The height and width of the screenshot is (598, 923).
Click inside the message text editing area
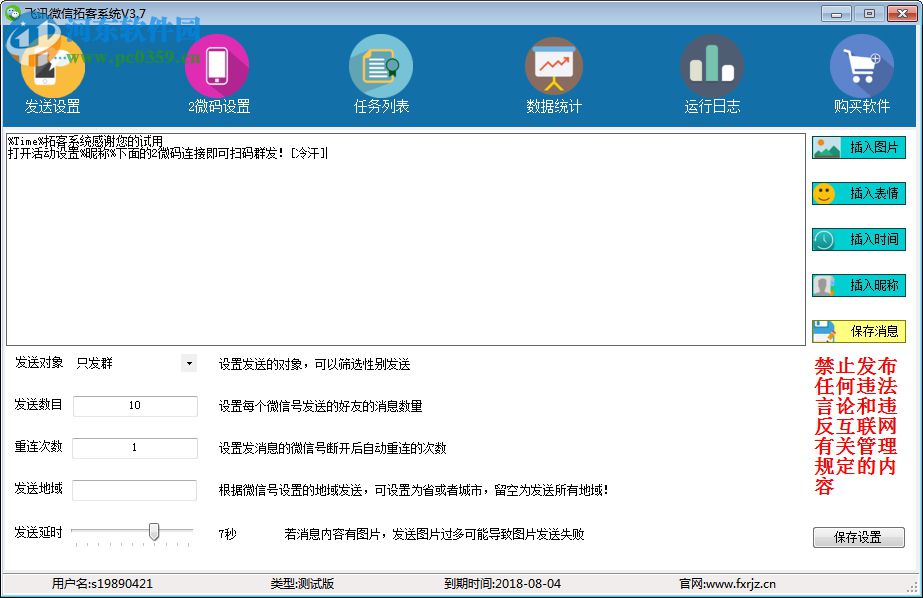pyautogui.click(x=406, y=240)
